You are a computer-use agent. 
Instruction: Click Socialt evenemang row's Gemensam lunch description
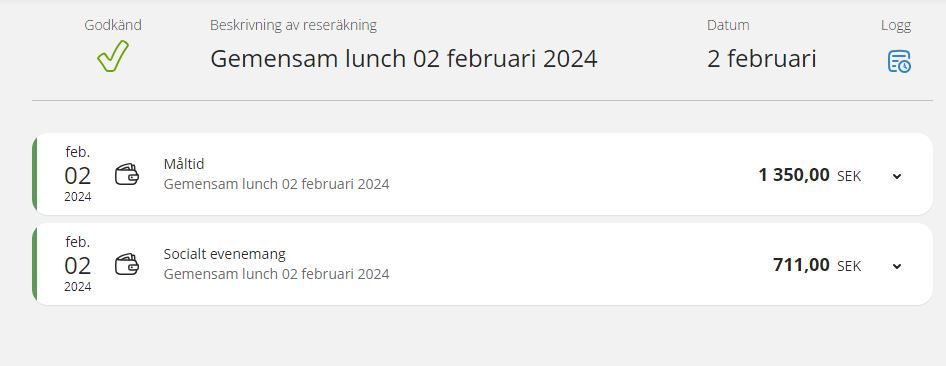276,274
